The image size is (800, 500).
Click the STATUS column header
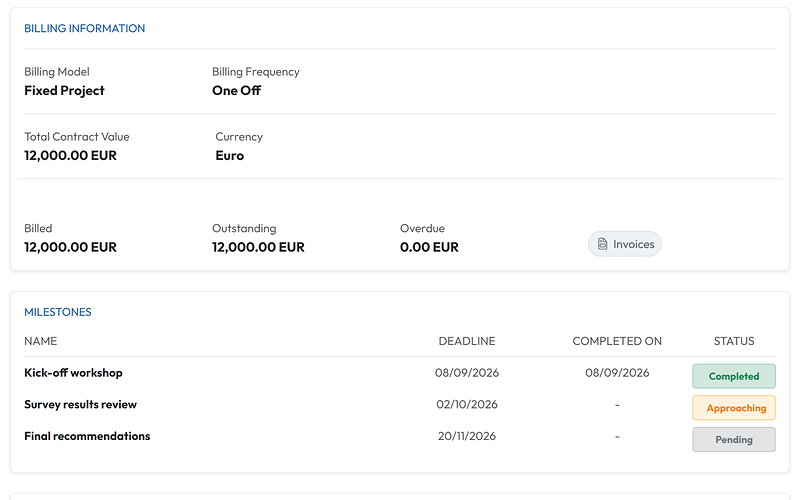click(734, 341)
